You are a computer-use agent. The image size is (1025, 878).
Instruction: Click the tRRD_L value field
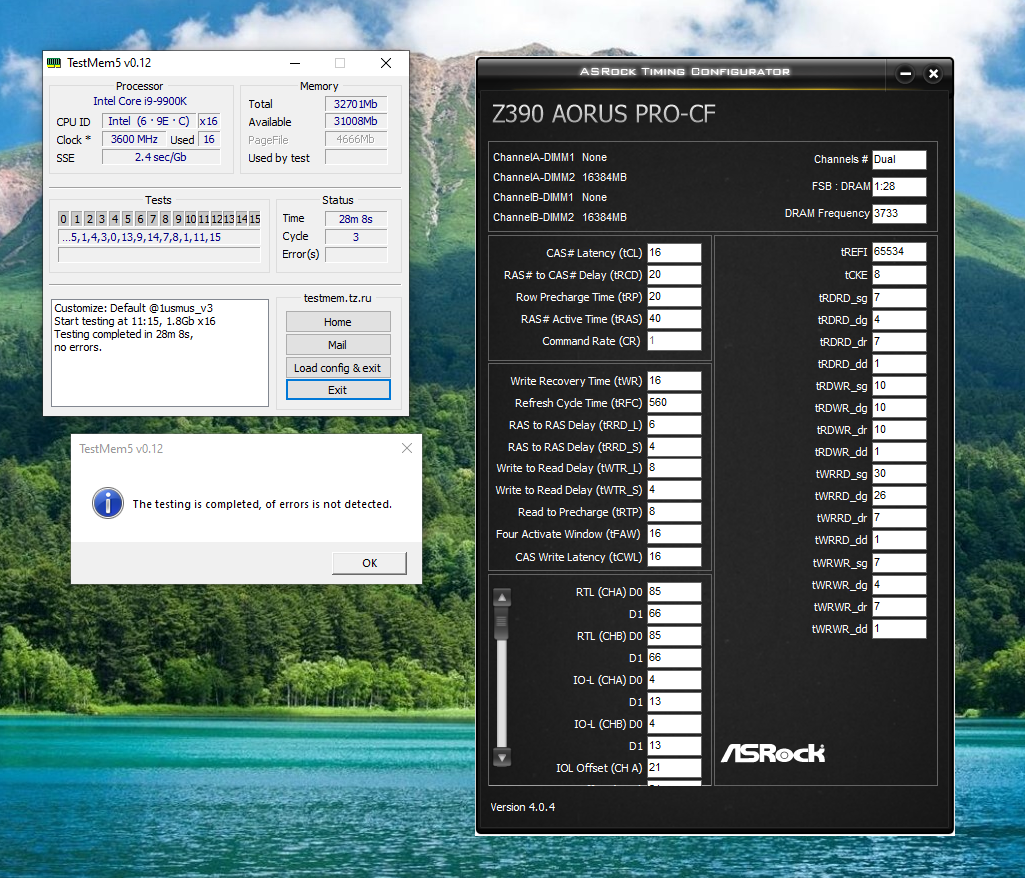coord(674,425)
